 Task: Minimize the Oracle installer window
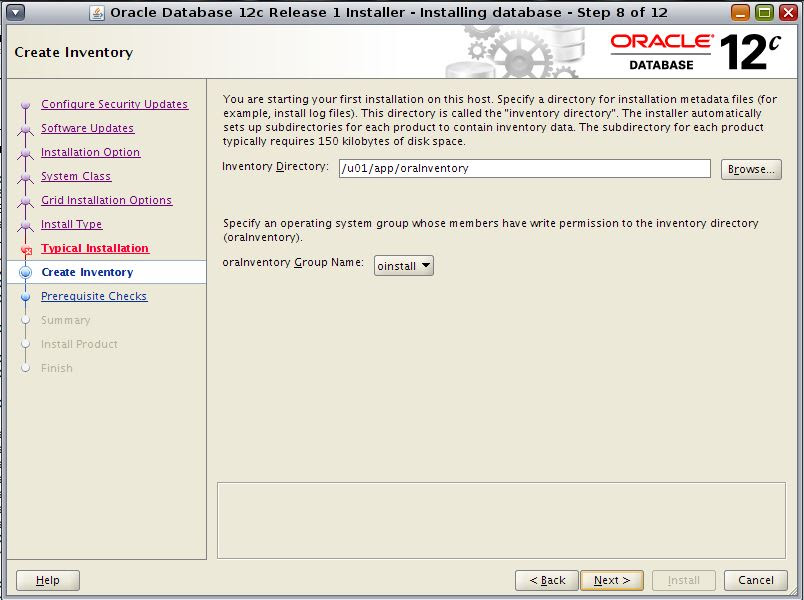(740, 12)
